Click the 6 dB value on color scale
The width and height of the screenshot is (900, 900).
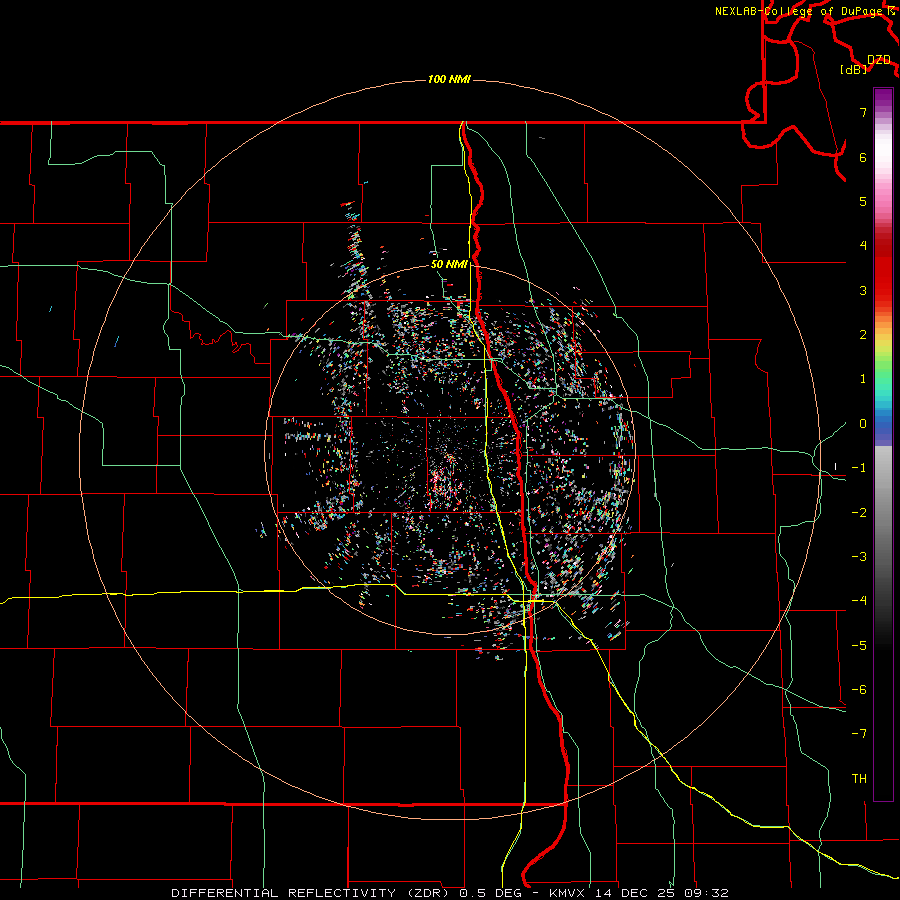[x=863, y=157]
